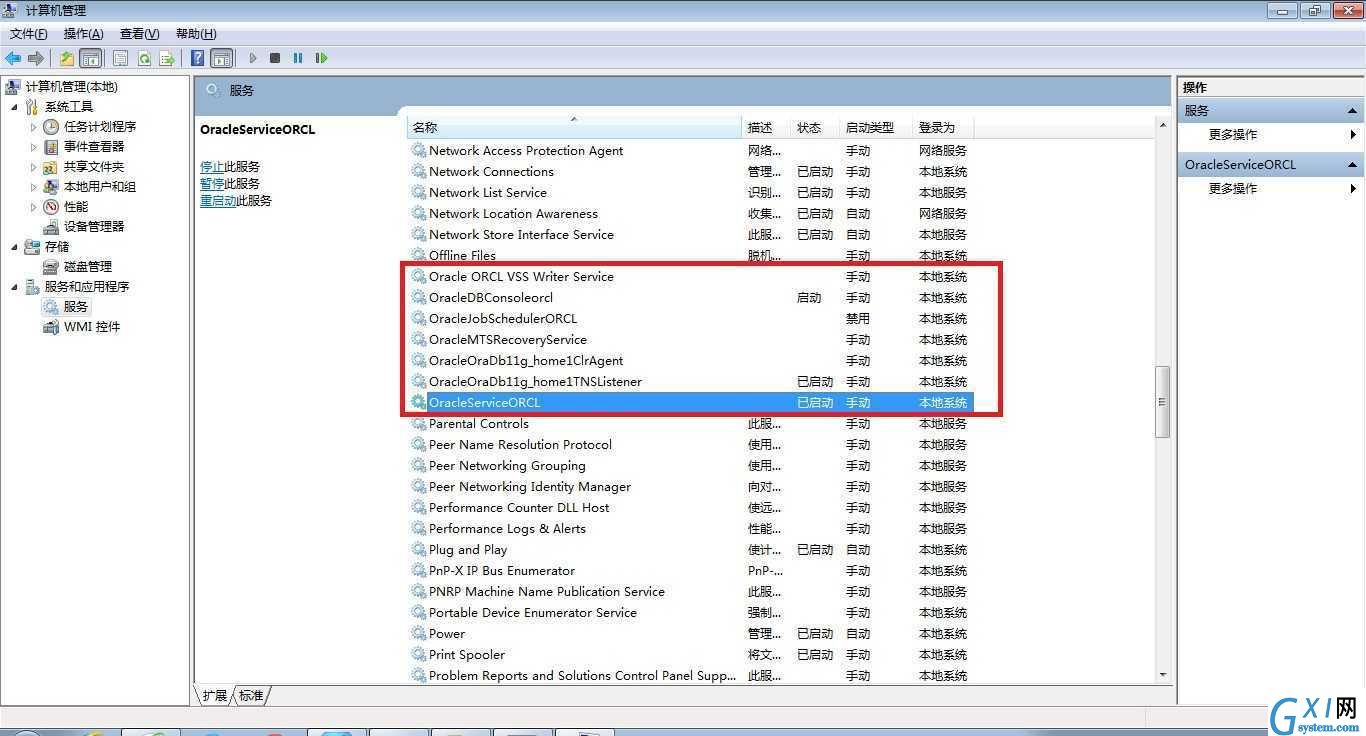Click the WMI 控件 icon in the tree
This screenshot has height=736, width=1366.
pos(51,326)
